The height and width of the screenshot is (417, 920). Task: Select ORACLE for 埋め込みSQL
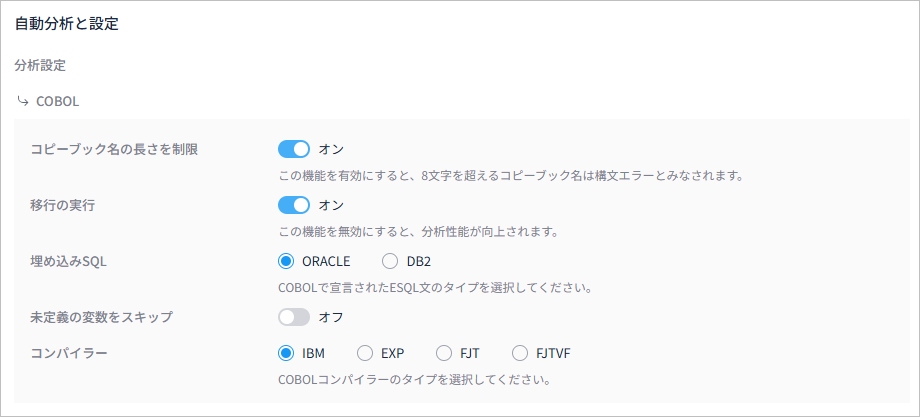[x=286, y=262]
